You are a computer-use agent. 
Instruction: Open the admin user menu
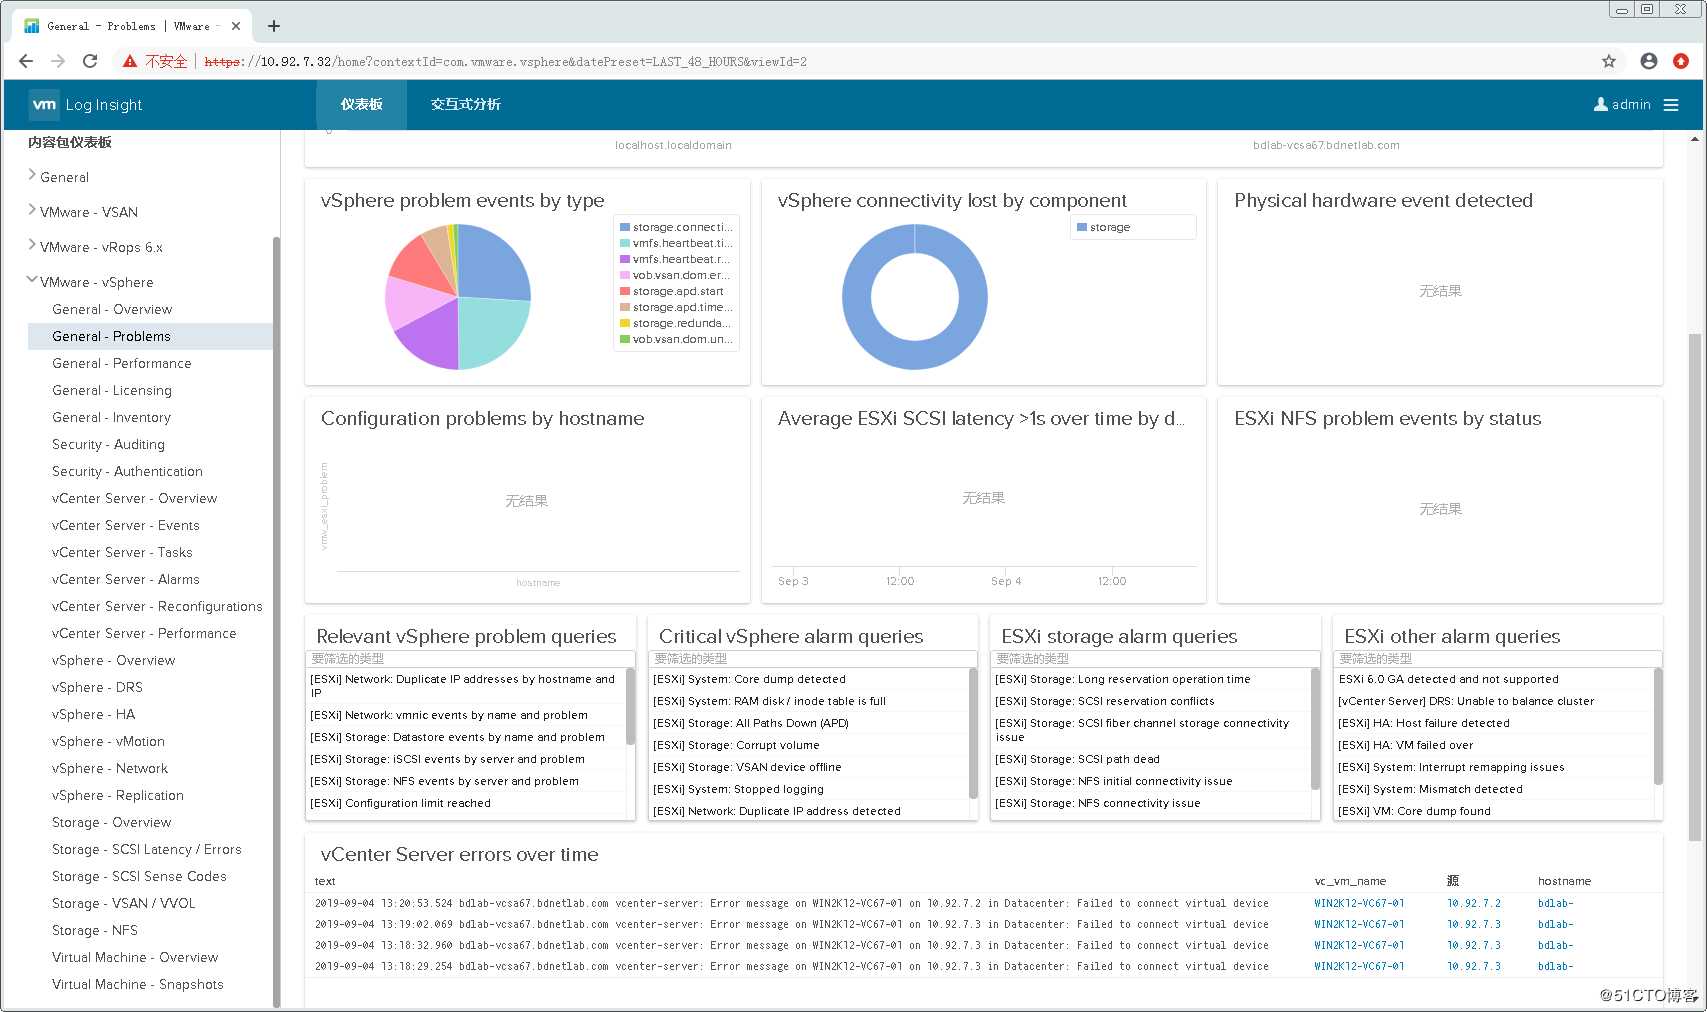pos(1622,104)
